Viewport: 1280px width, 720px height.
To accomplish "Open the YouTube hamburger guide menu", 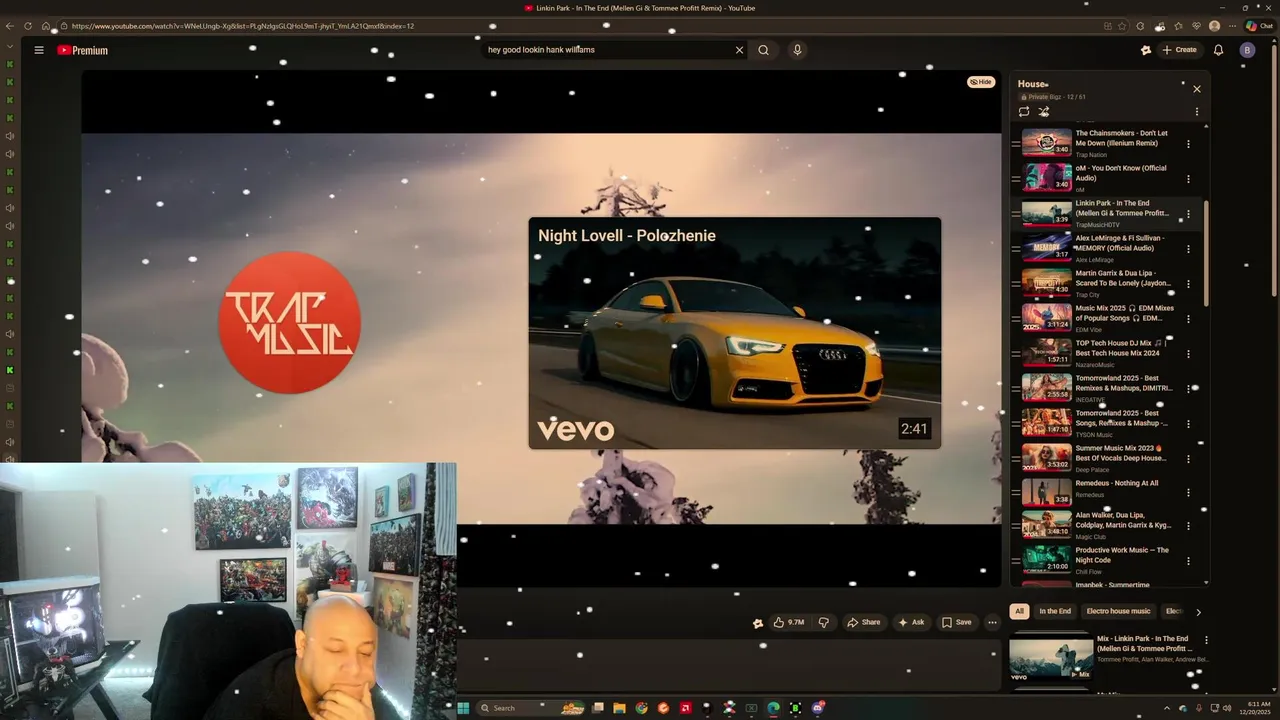I will pos(39,50).
